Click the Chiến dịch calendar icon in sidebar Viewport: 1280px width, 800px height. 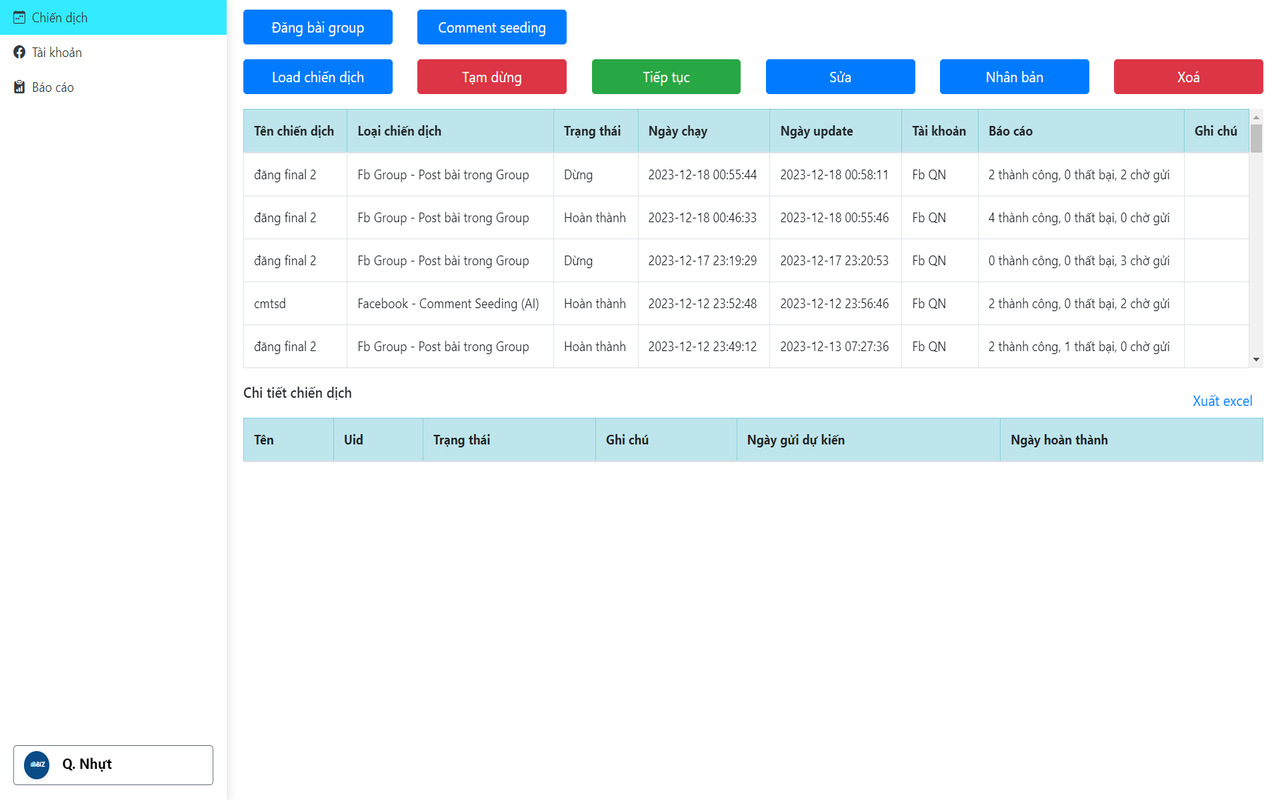(19, 17)
